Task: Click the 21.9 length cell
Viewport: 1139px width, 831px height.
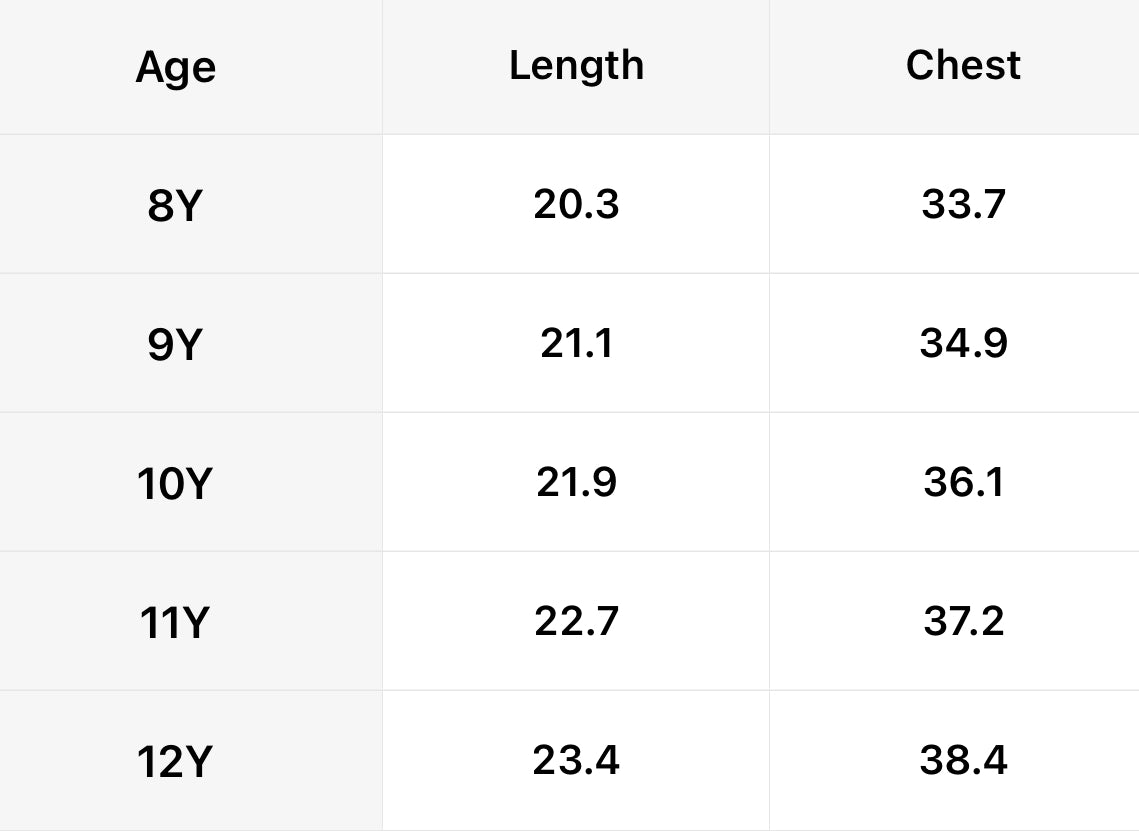Action: pos(576,482)
